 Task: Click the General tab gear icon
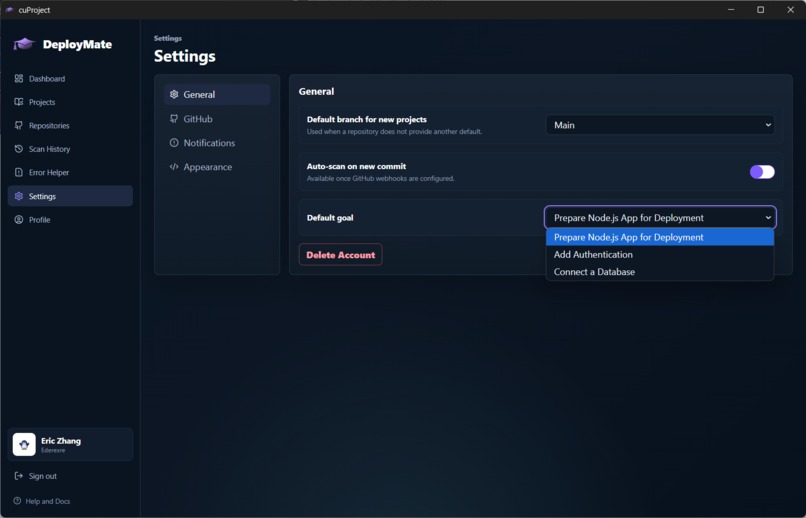pos(174,95)
